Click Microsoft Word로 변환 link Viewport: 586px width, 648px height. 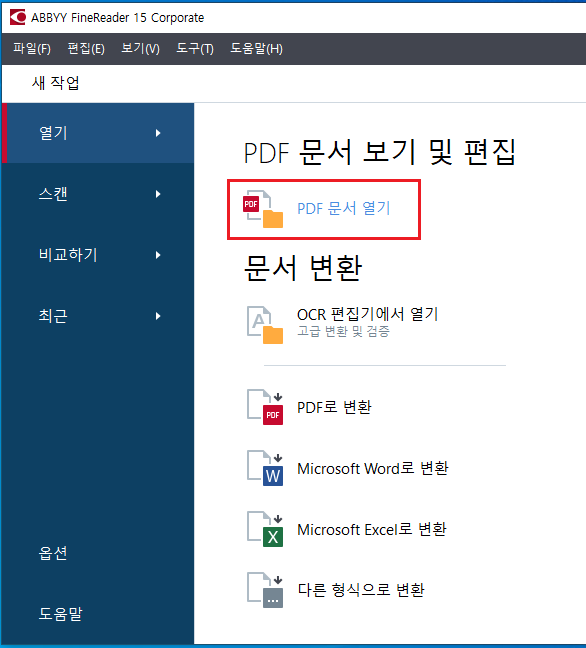coord(373,468)
